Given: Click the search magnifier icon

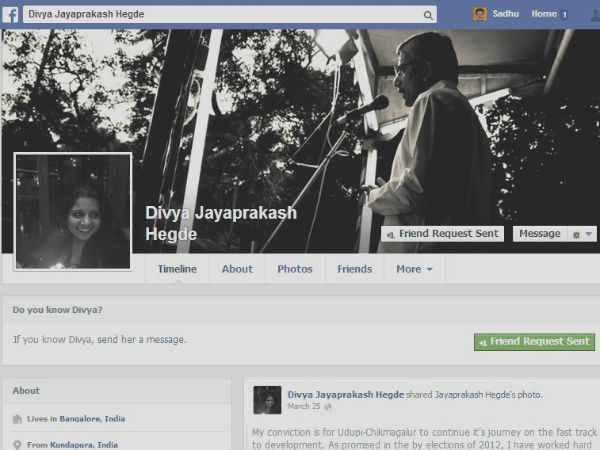Looking at the screenshot, I should coord(429,15).
